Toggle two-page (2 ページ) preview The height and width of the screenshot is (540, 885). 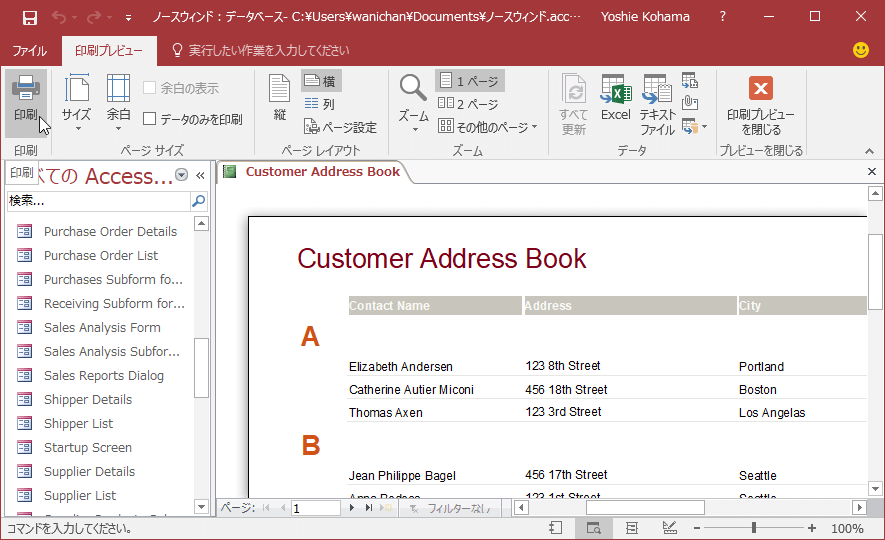click(x=468, y=104)
